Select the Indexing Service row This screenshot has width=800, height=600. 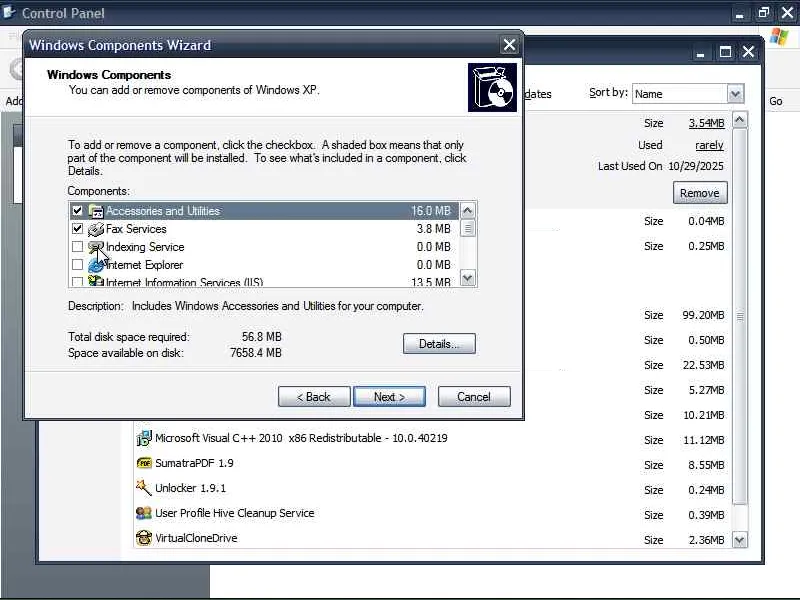click(x=264, y=247)
